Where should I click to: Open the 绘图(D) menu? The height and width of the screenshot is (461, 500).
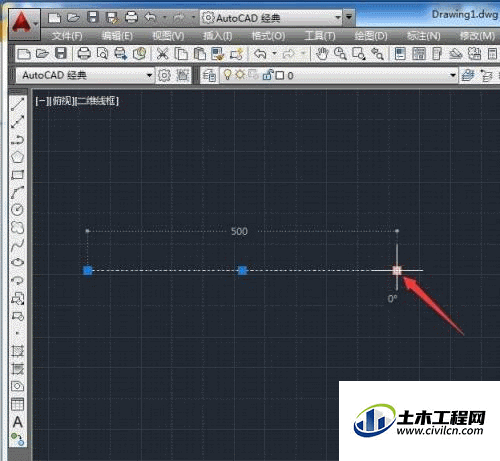[371, 36]
